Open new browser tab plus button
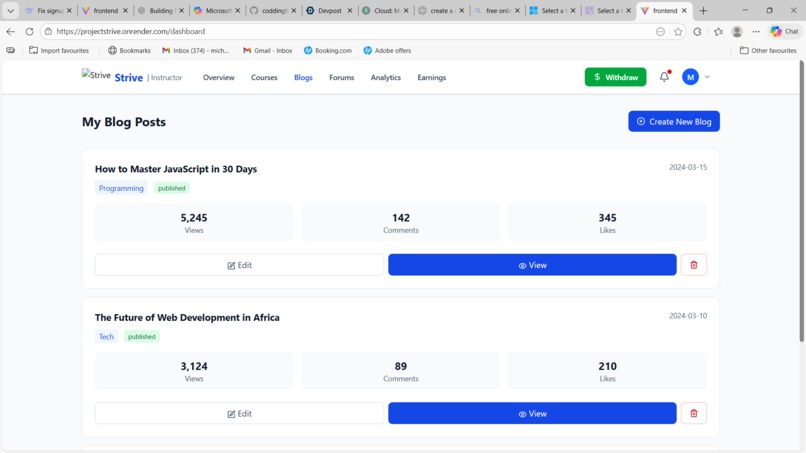The height and width of the screenshot is (453, 806). click(x=703, y=10)
